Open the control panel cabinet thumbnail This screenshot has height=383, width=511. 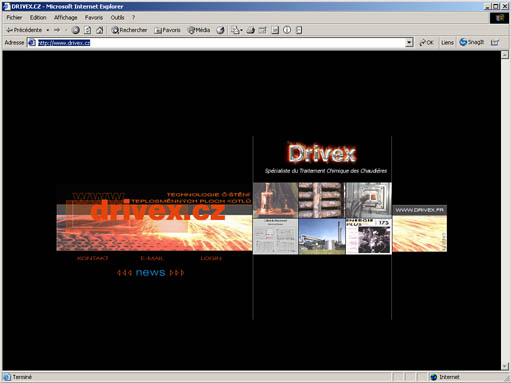(x=368, y=200)
